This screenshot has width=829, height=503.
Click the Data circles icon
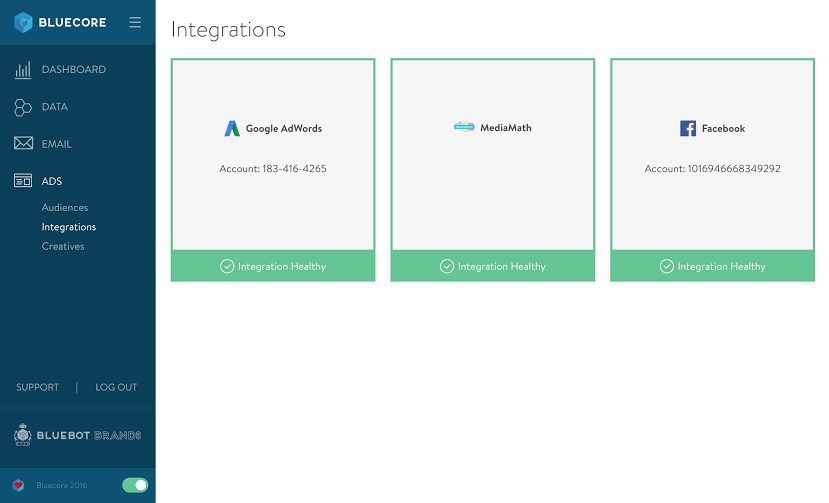[23, 107]
